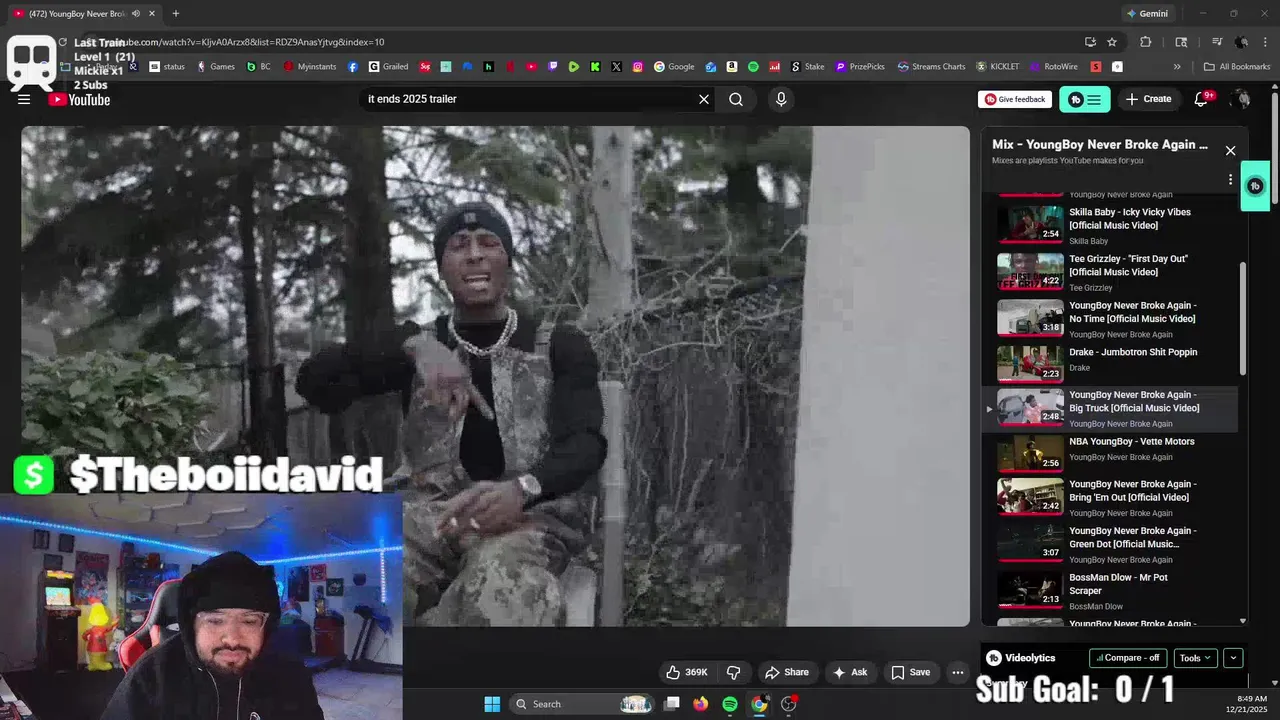Open the more actions three-dot button below the video
Screen dimensions: 1280x720
point(957,672)
